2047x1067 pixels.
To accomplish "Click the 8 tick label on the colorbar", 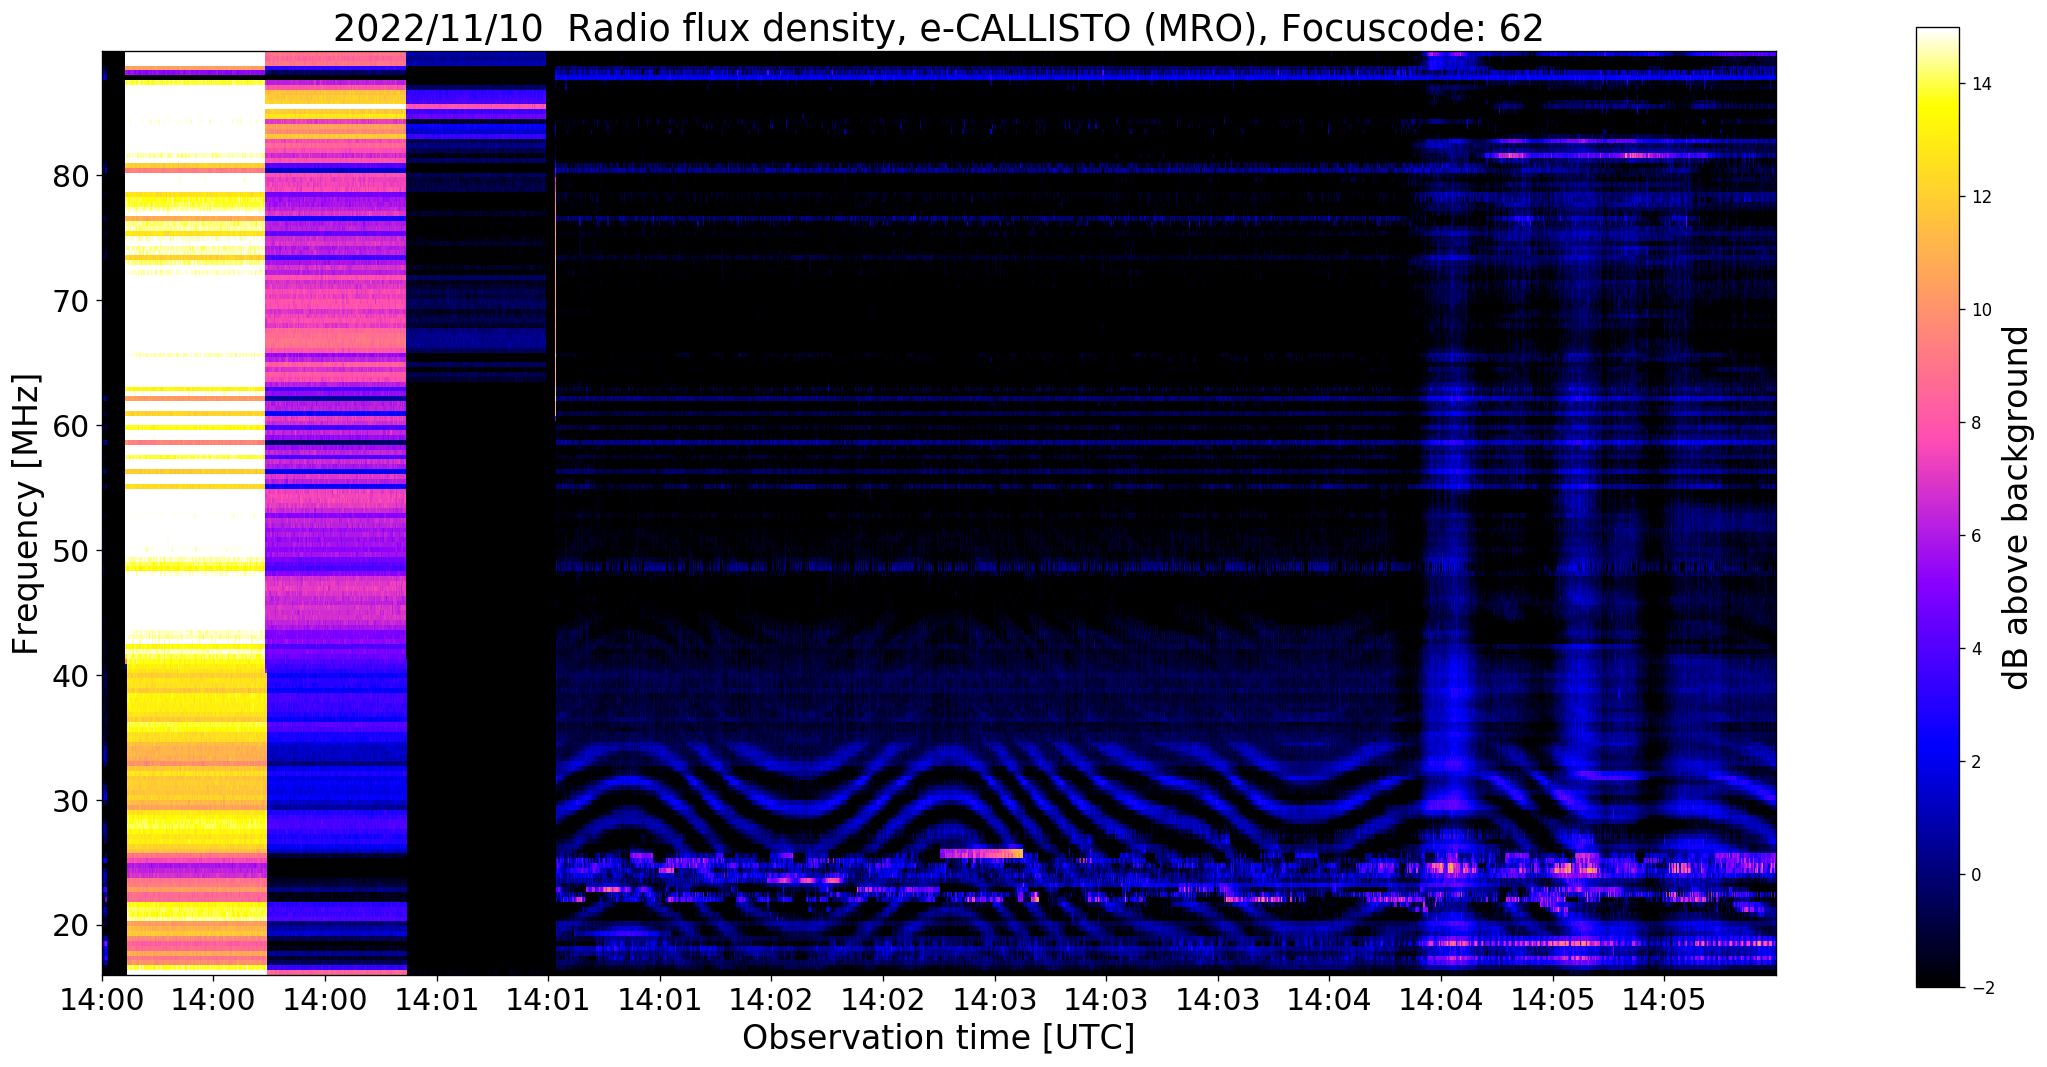I will pyautogui.click(x=1975, y=424).
